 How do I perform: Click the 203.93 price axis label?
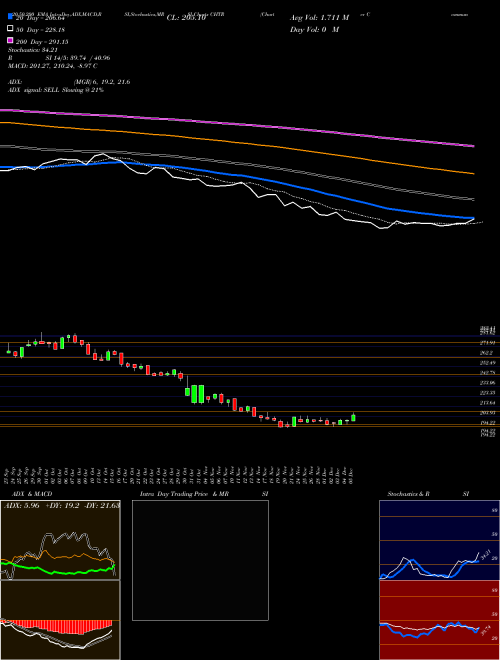tap(488, 413)
